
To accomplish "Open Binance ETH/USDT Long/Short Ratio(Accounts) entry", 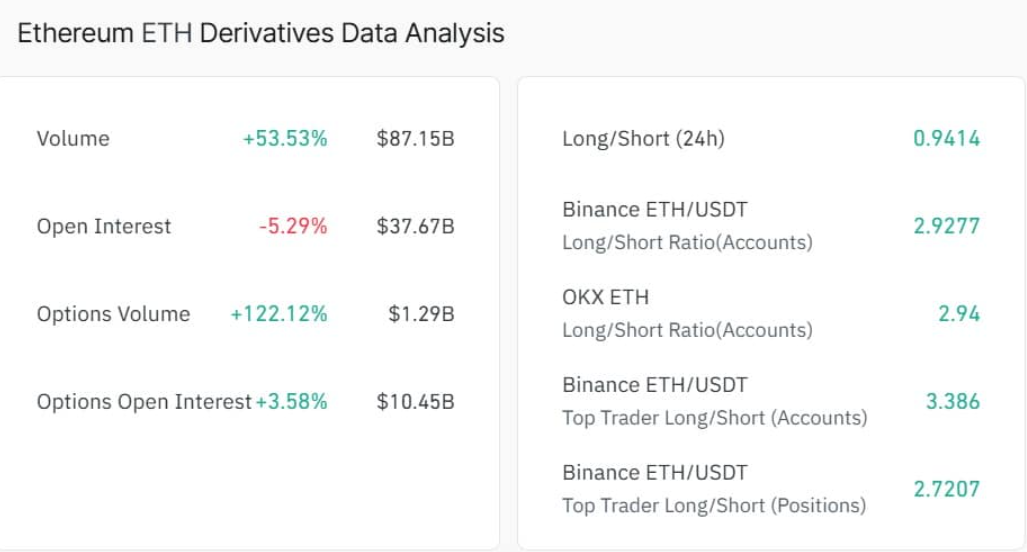I will pyautogui.click(x=687, y=226).
